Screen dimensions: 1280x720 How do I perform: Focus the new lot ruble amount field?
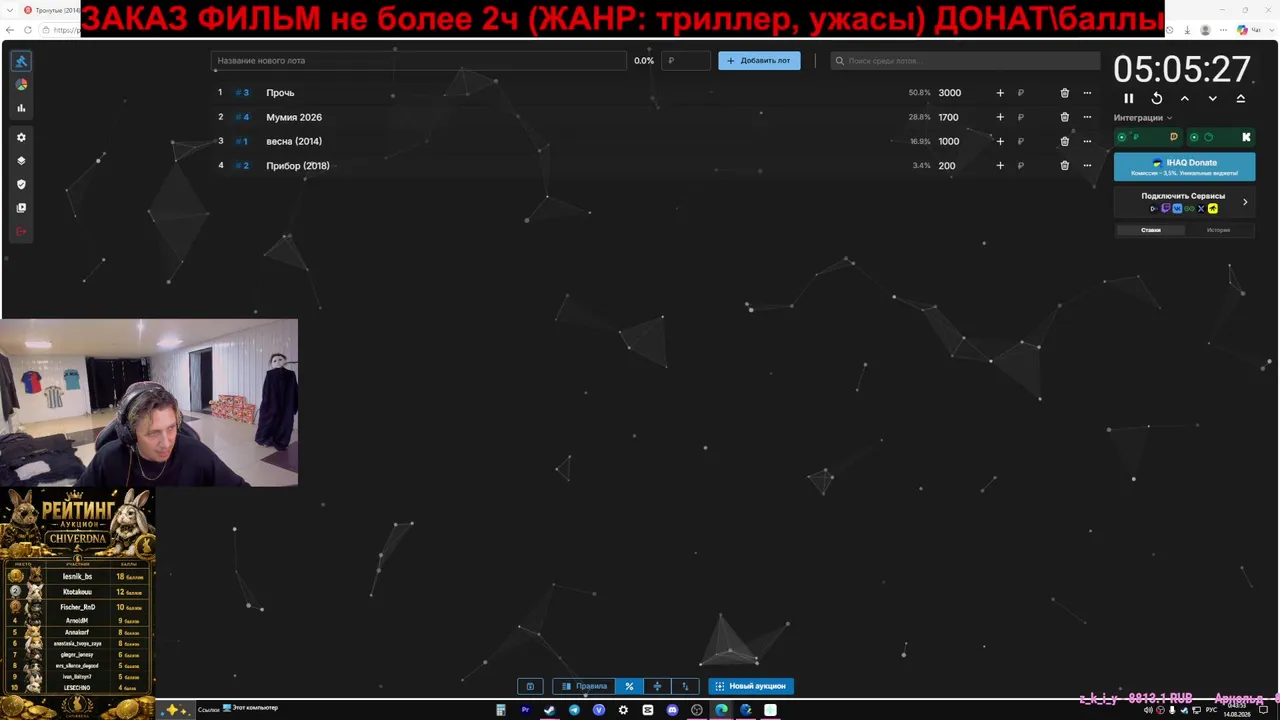click(x=686, y=61)
